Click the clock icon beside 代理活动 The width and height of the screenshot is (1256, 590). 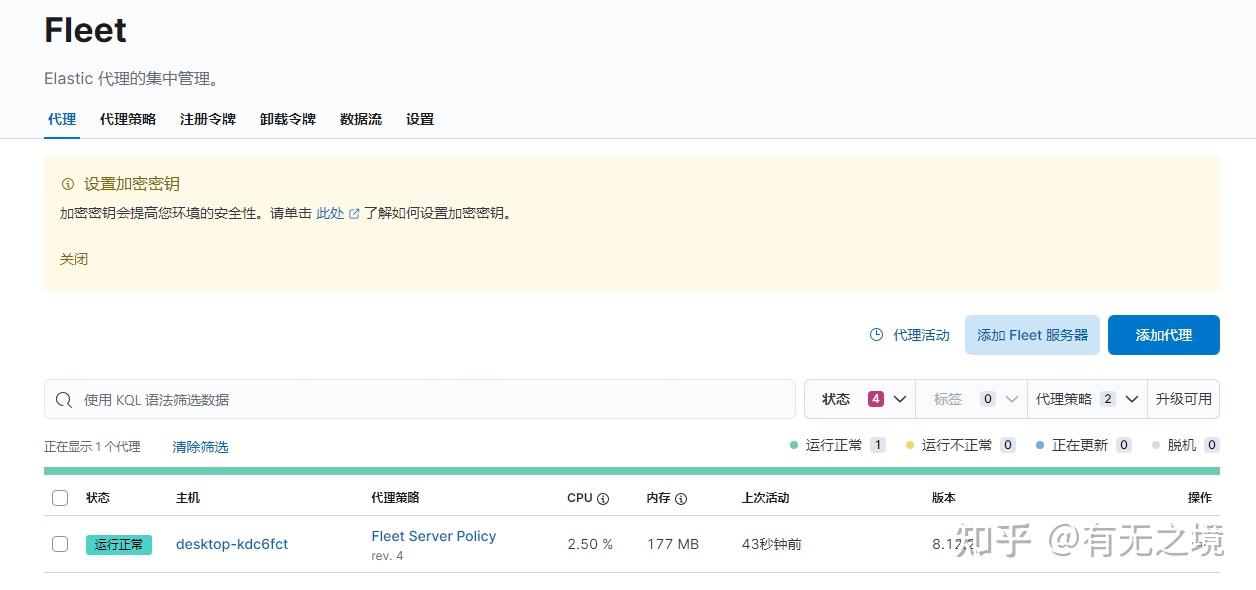(875, 336)
